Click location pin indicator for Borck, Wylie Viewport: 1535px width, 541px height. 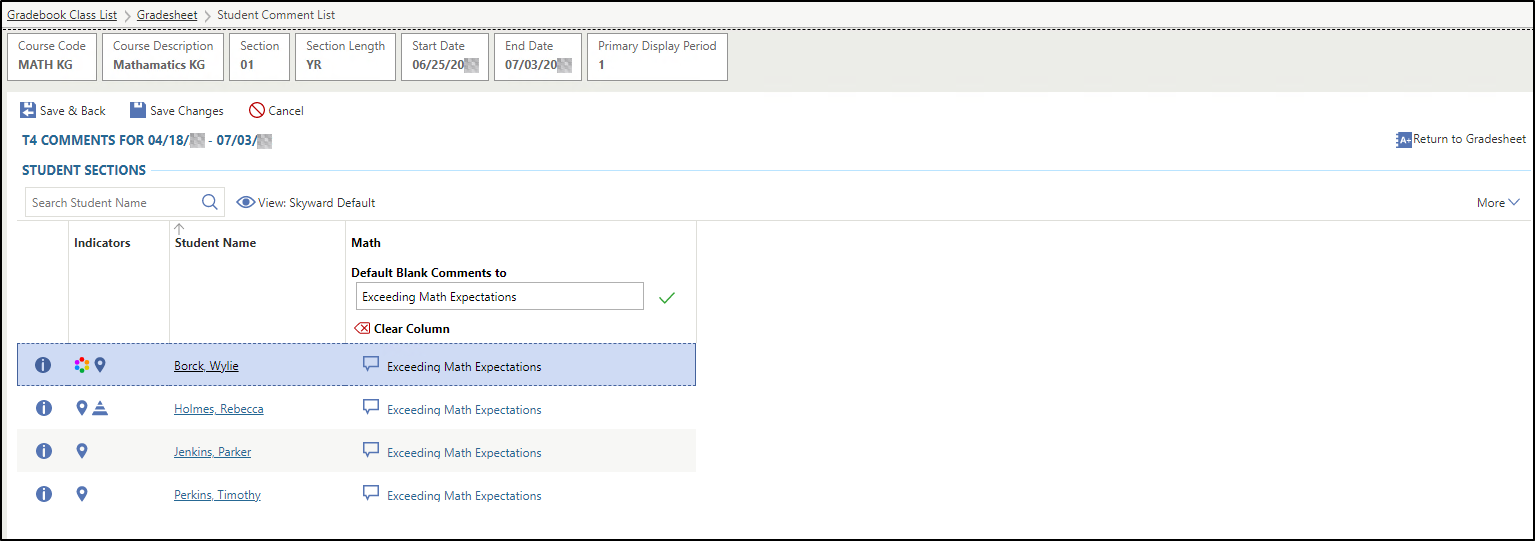click(x=100, y=365)
